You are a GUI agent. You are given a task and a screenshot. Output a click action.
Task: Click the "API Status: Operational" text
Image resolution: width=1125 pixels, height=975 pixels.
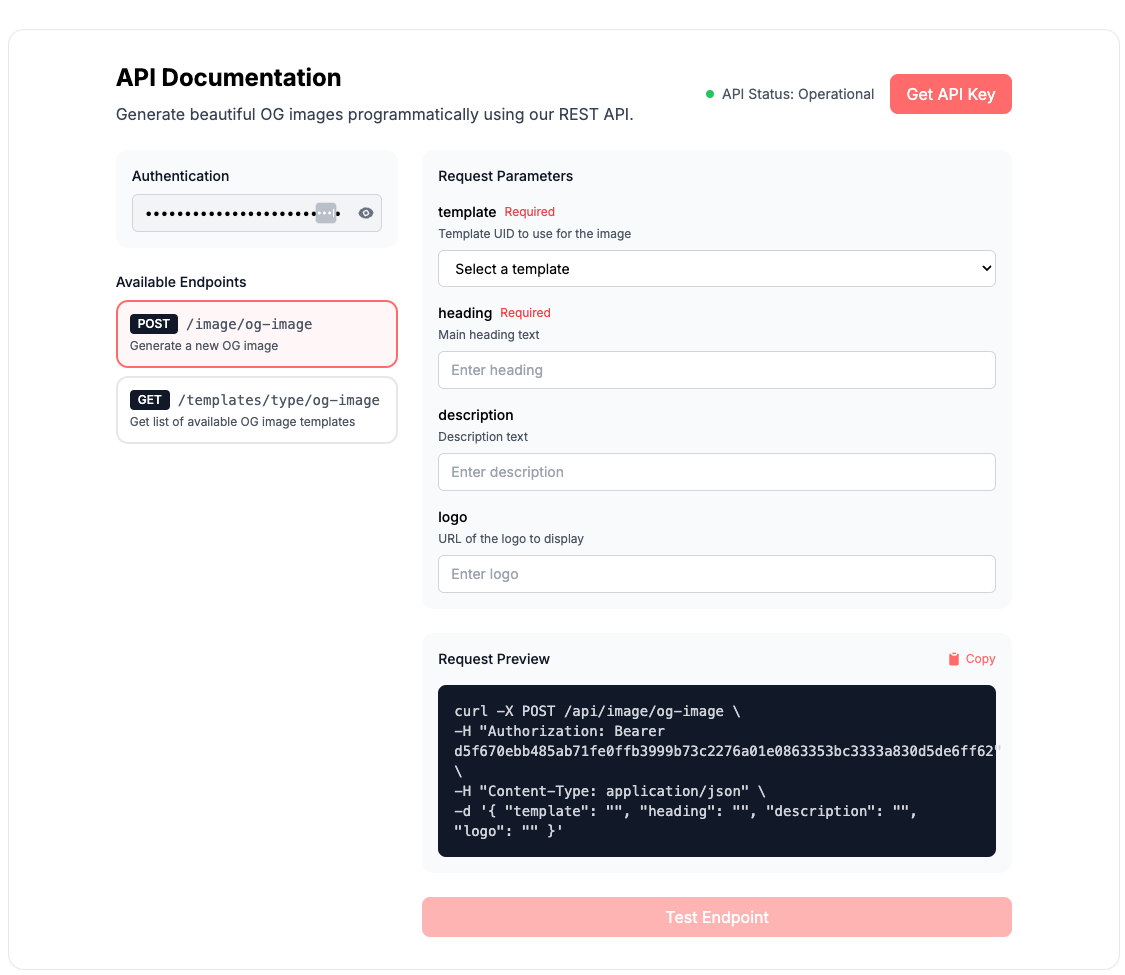click(798, 94)
